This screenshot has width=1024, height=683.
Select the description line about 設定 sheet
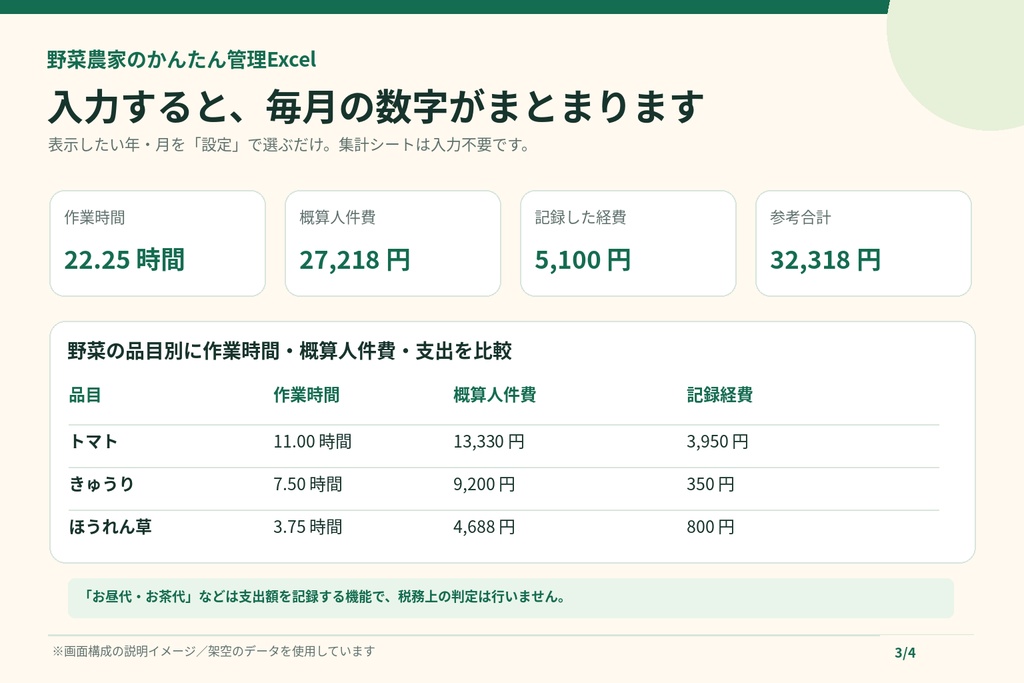(x=289, y=145)
